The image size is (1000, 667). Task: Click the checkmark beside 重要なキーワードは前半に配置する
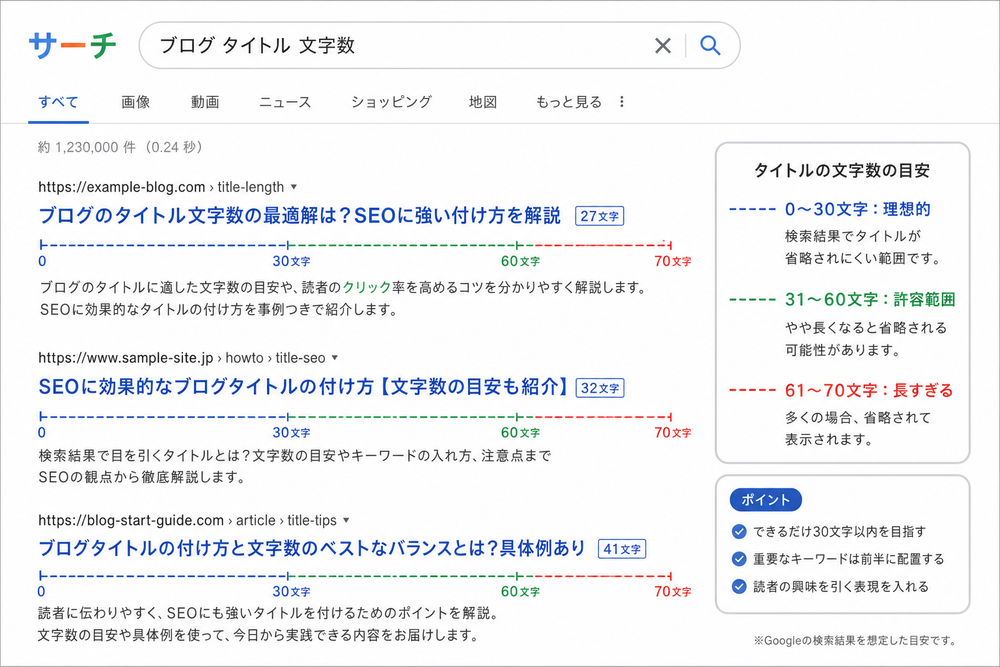click(739, 559)
